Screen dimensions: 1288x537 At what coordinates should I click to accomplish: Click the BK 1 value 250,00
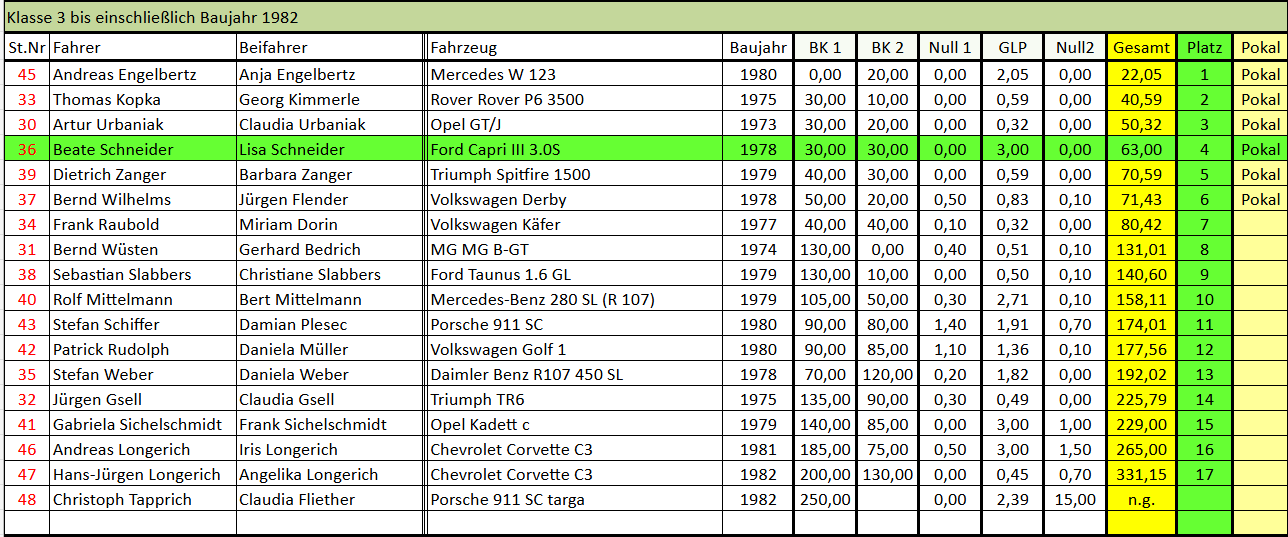point(825,499)
